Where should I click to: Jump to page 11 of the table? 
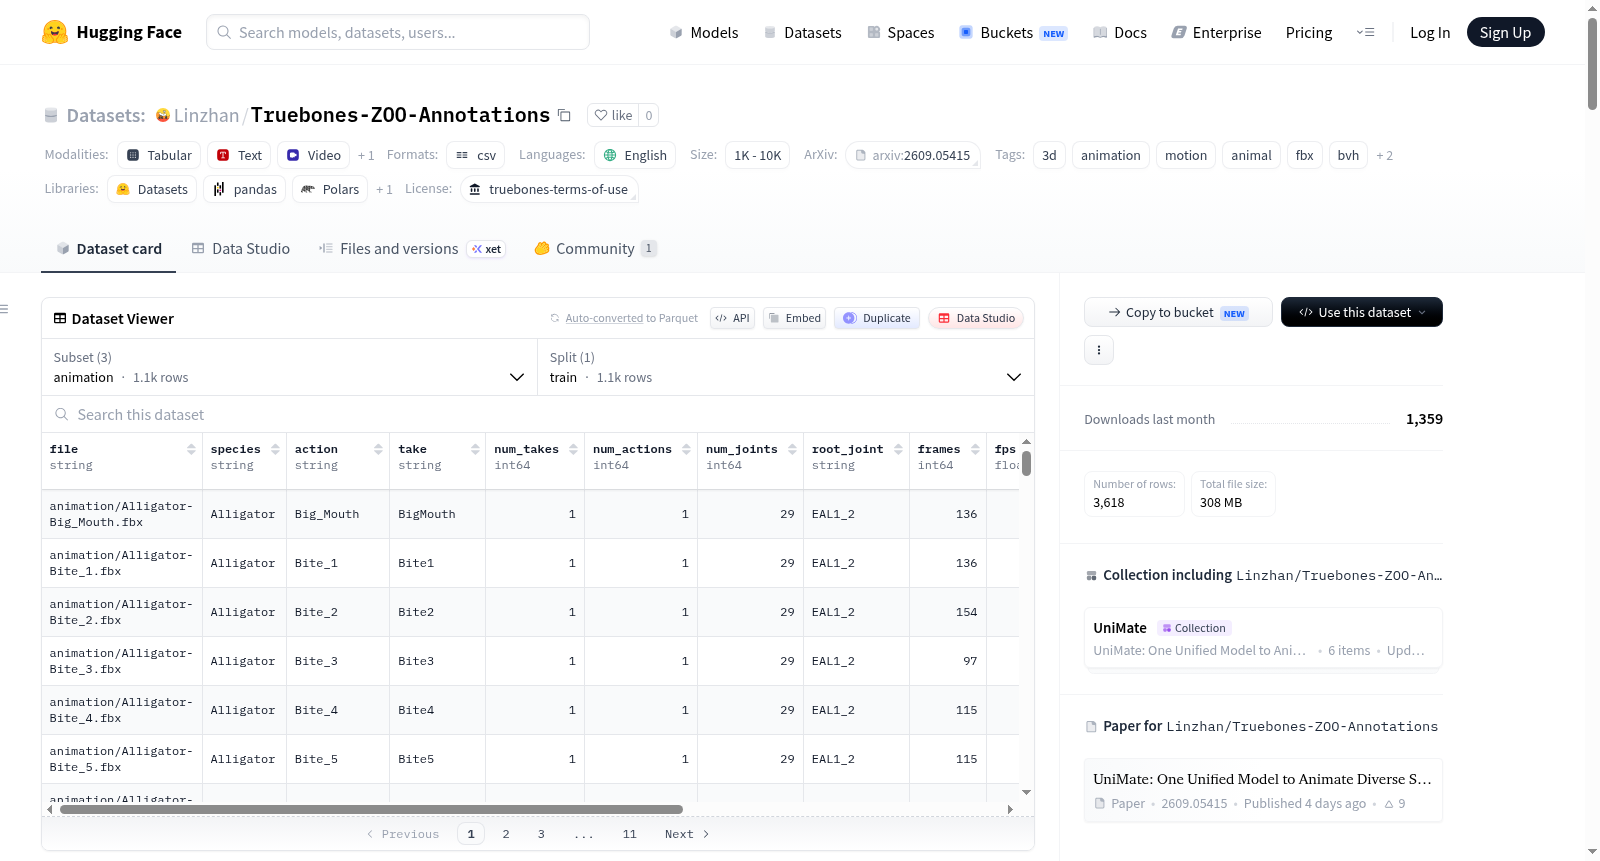click(629, 834)
